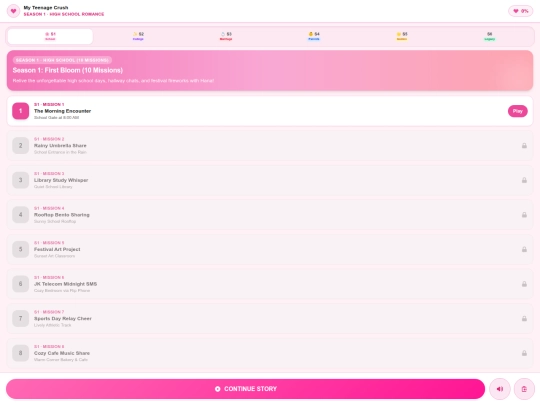Click the 'Season 1: First Bloom (10 Missions)' heading
This screenshot has width=540, height=405.
tap(68, 70)
